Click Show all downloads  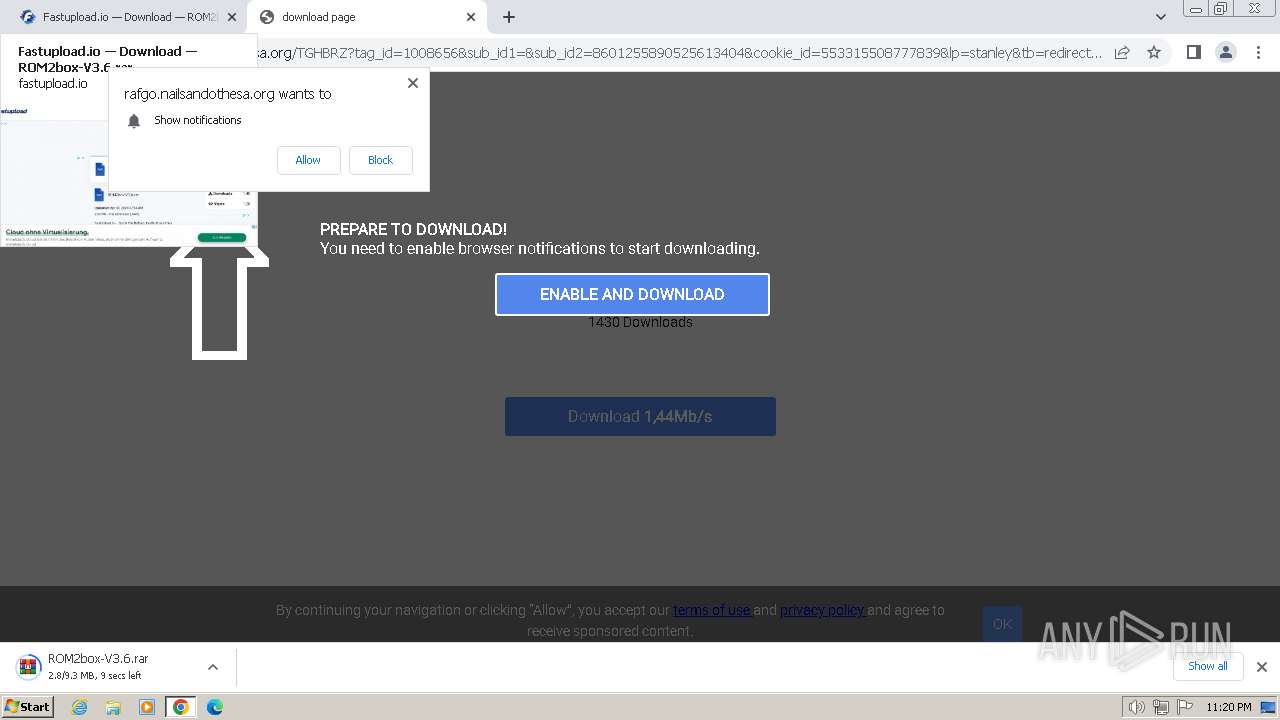click(x=1207, y=666)
